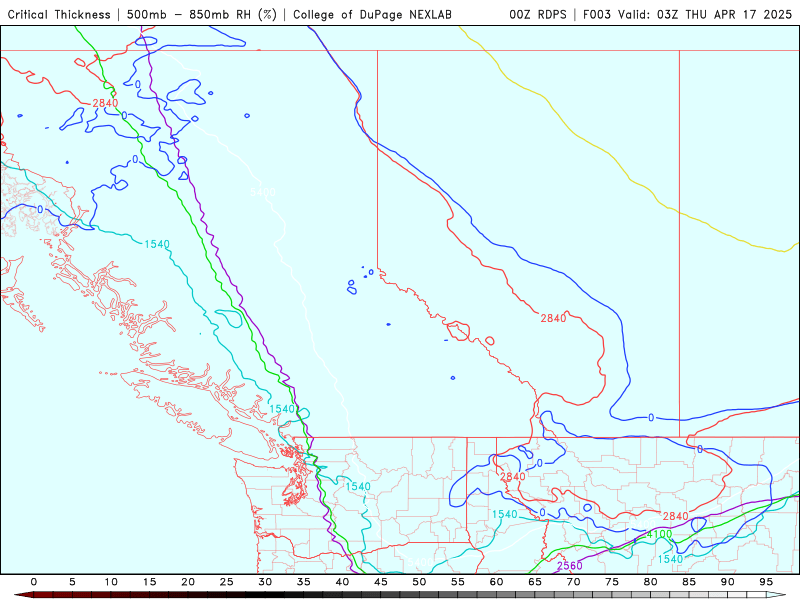Click the green "4100" contour label
Viewport: 800px width, 600px height.
[659, 534]
